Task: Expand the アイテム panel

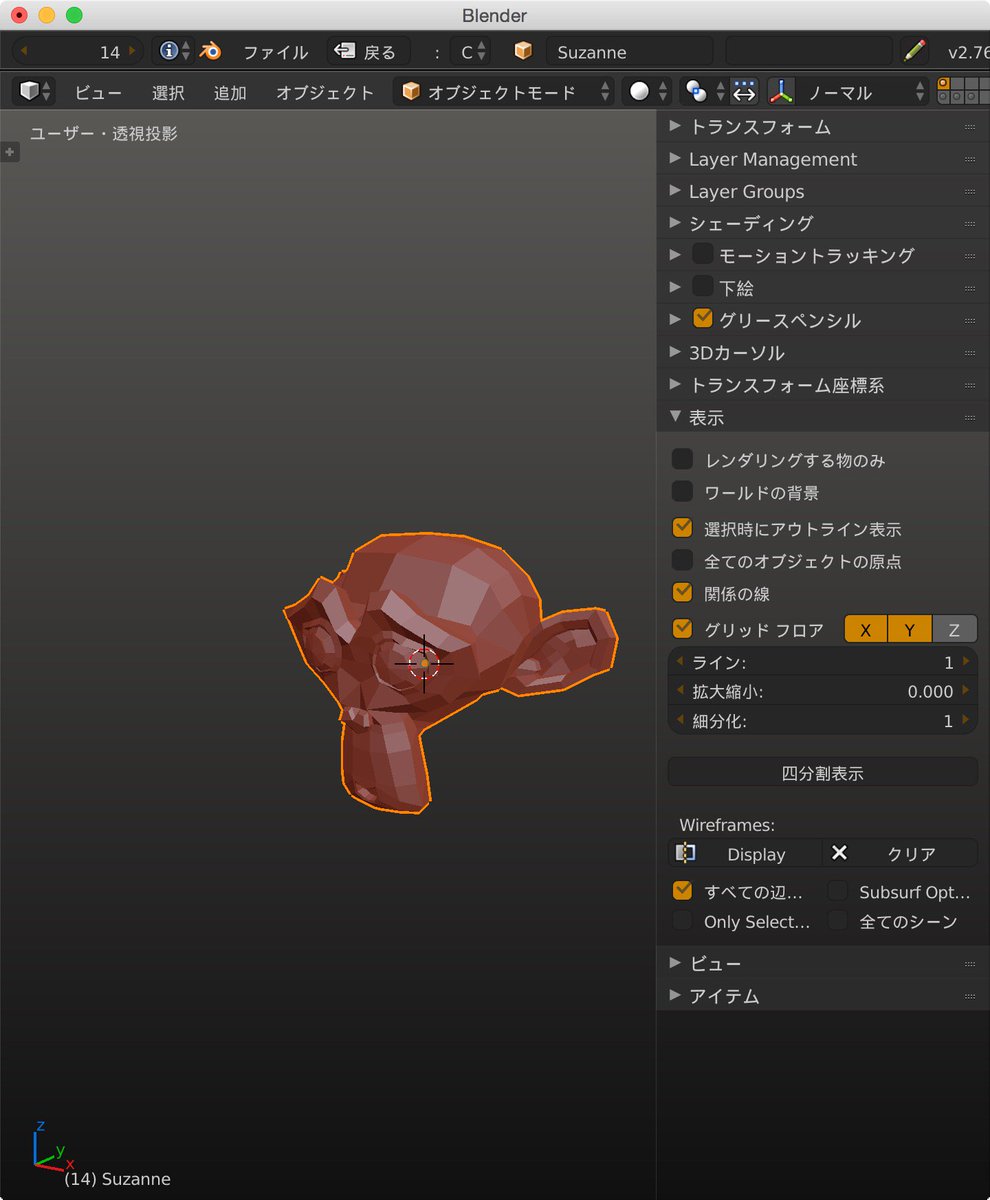Action: (675, 995)
